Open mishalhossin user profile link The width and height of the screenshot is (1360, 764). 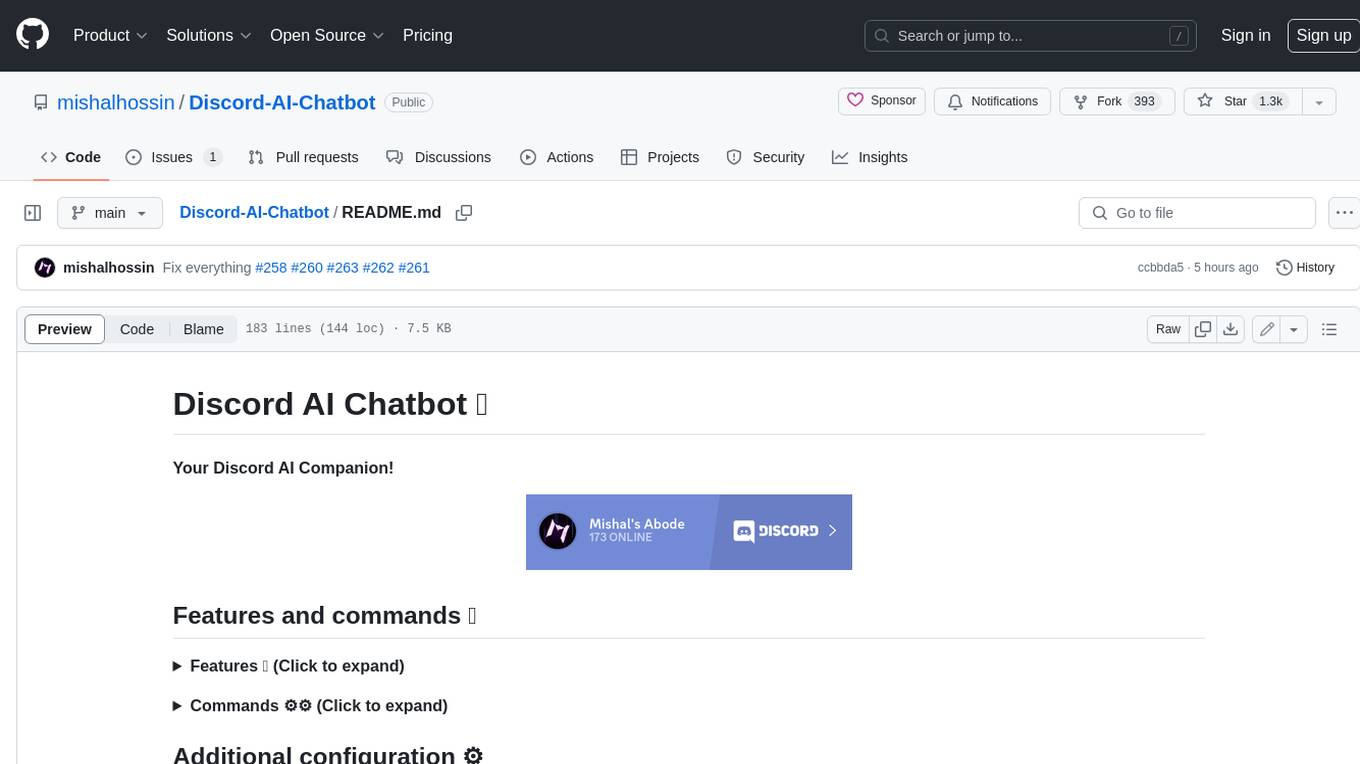coord(115,102)
